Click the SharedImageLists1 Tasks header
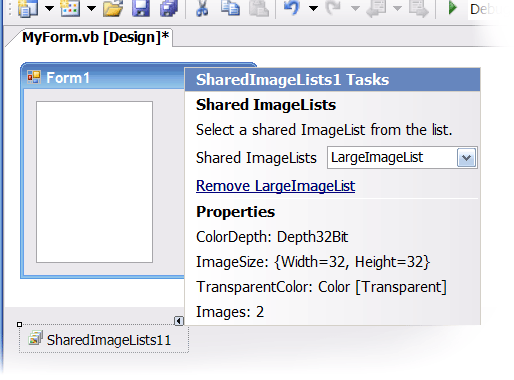Image resolution: width=514 pixels, height=380 pixels. tap(332, 80)
